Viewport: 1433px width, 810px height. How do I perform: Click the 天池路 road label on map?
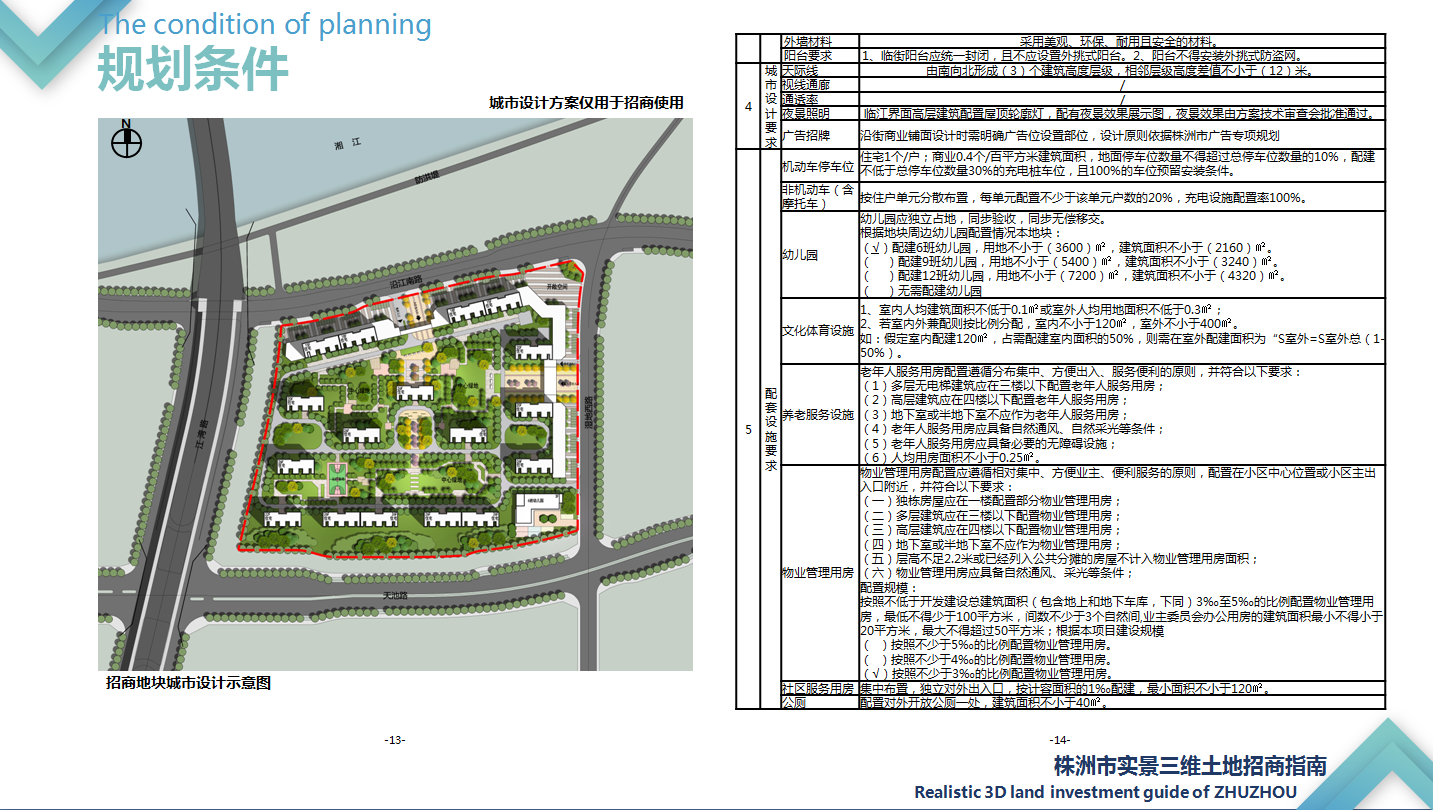coord(398,595)
